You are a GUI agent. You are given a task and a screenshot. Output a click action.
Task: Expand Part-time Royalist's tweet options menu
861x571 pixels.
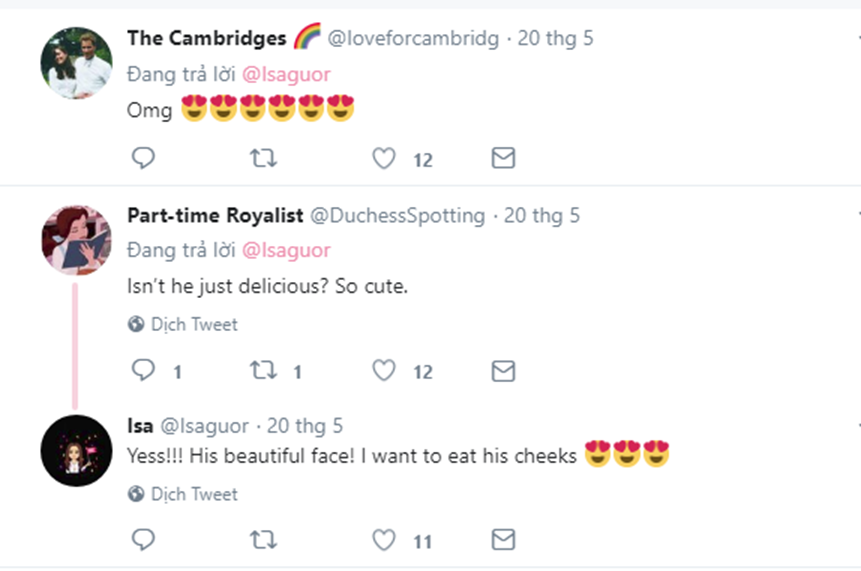coord(857,216)
